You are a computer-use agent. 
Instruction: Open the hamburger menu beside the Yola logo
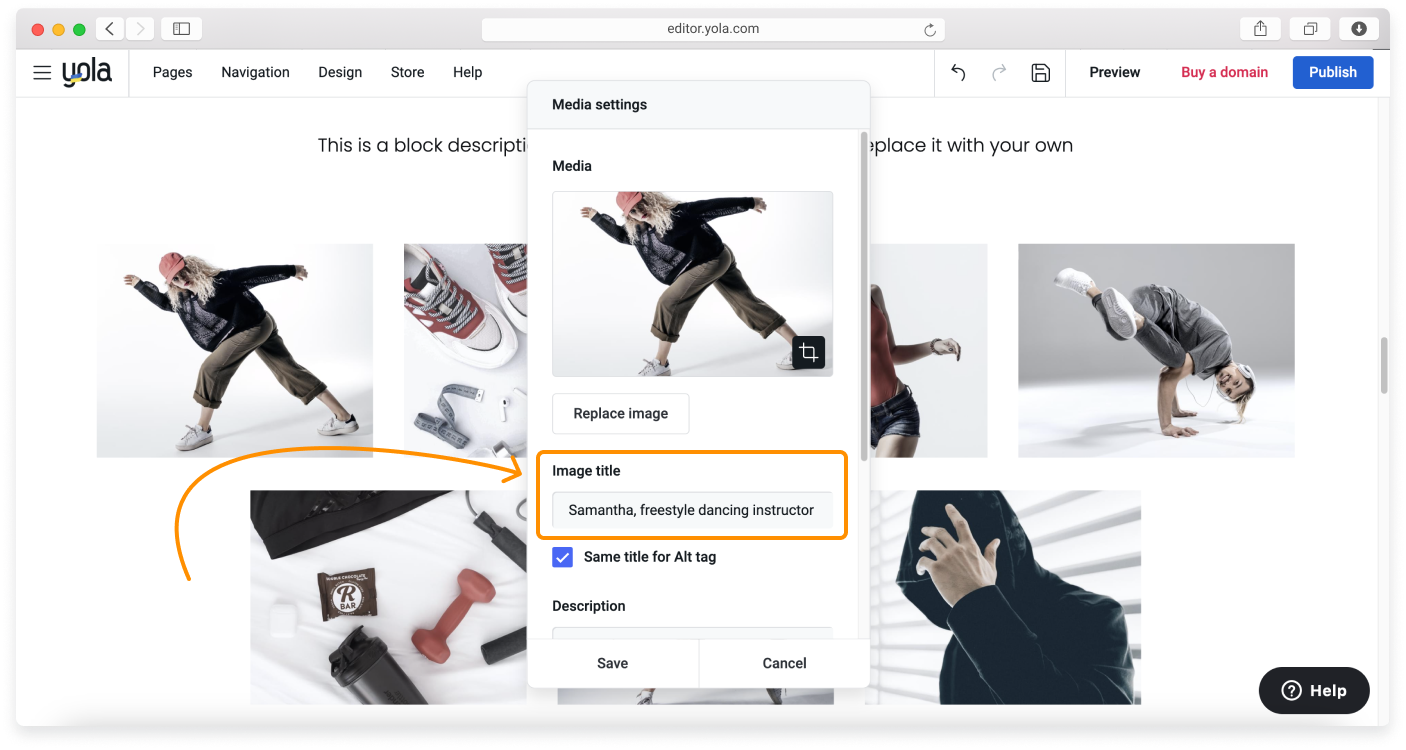[x=42, y=72]
